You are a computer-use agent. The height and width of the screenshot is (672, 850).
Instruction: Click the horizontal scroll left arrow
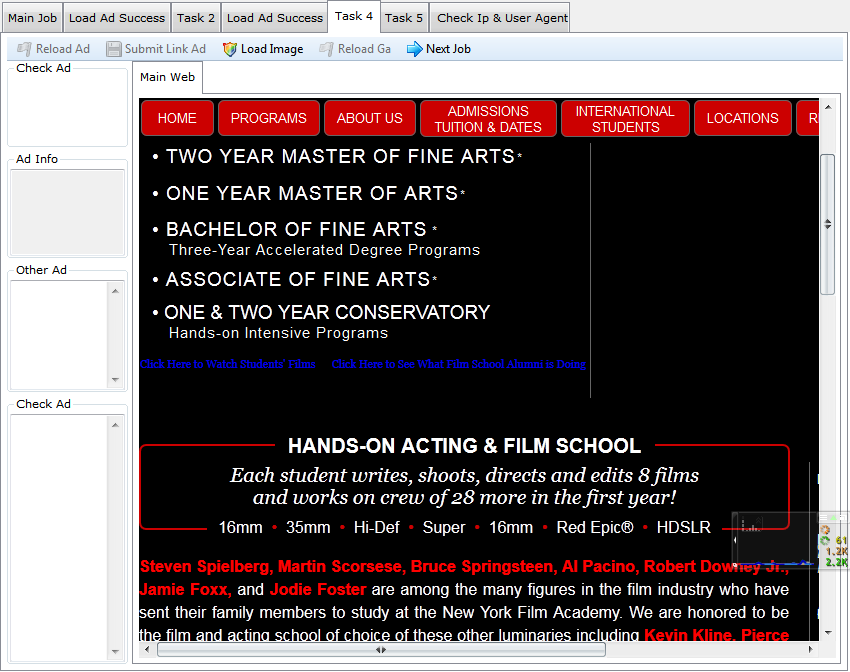click(x=147, y=649)
